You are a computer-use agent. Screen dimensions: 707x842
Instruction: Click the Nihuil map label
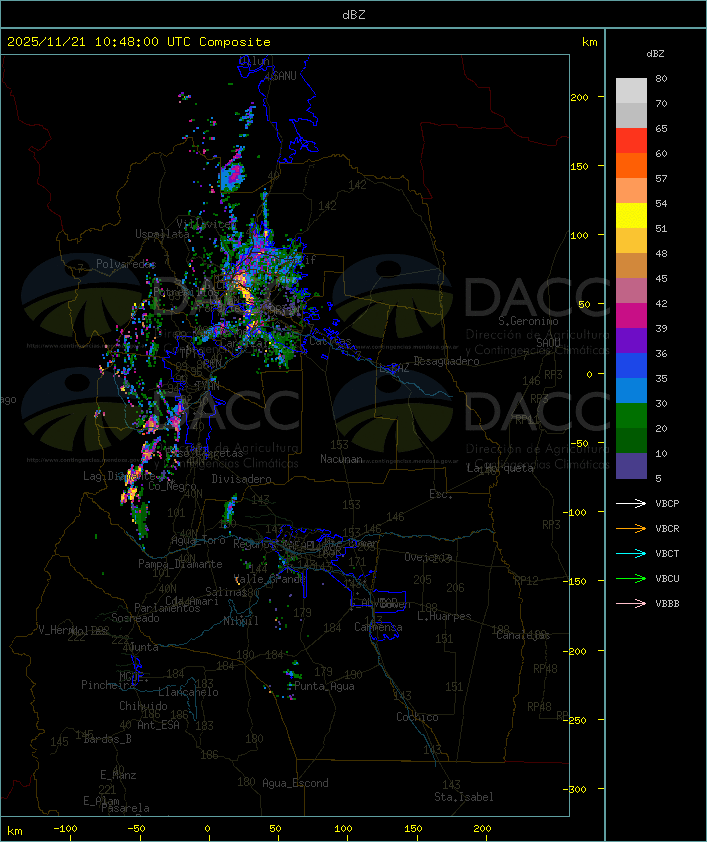(x=241, y=621)
